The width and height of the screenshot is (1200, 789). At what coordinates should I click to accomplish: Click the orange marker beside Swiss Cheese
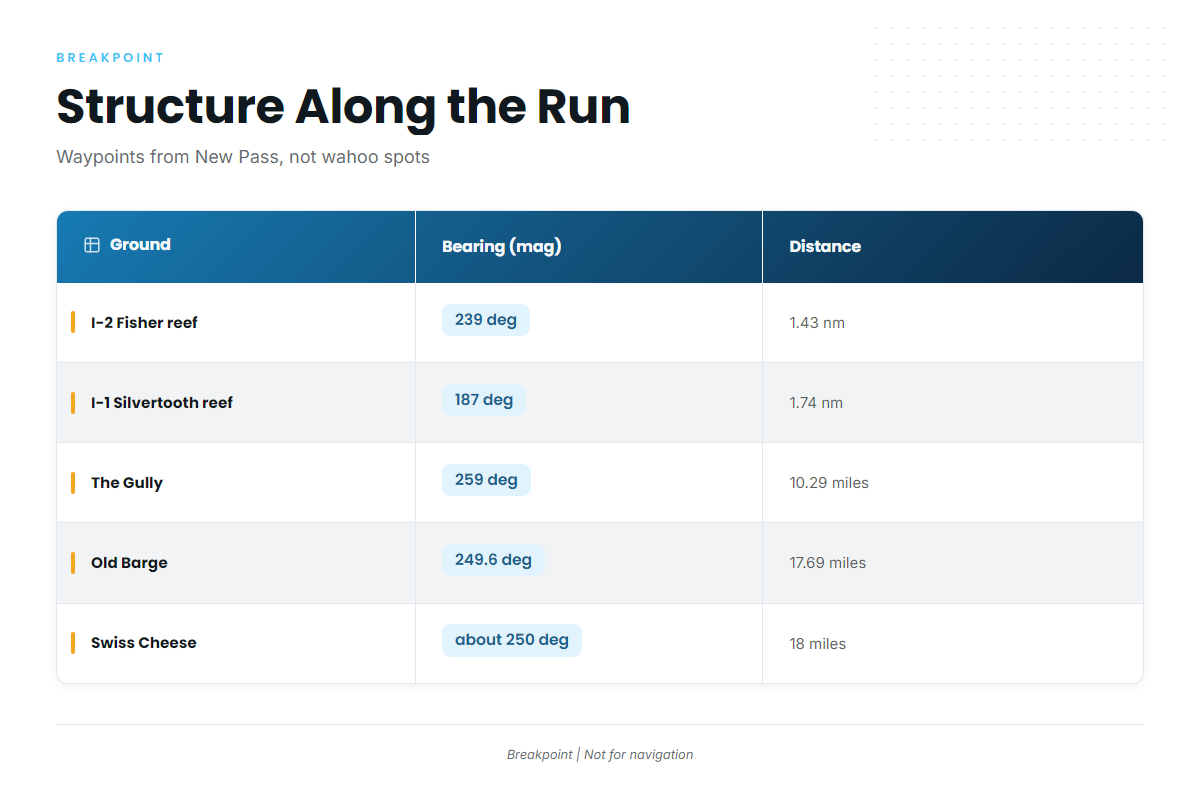click(x=73, y=643)
